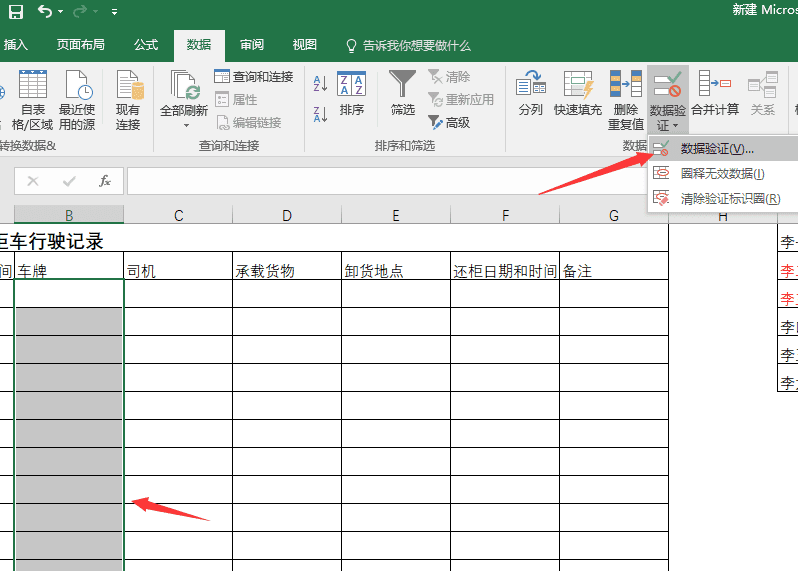The width and height of the screenshot is (798, 571).
Task: Click the insert function fx button
Action: [x=105, y=181]
